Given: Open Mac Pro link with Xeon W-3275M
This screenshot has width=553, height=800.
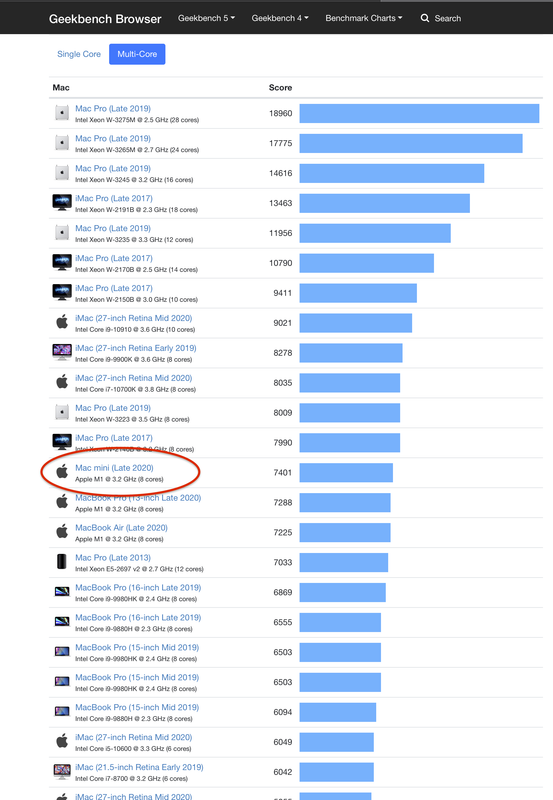Looking at the screenshot, I should pyautogui.click(x=113, y=109).
